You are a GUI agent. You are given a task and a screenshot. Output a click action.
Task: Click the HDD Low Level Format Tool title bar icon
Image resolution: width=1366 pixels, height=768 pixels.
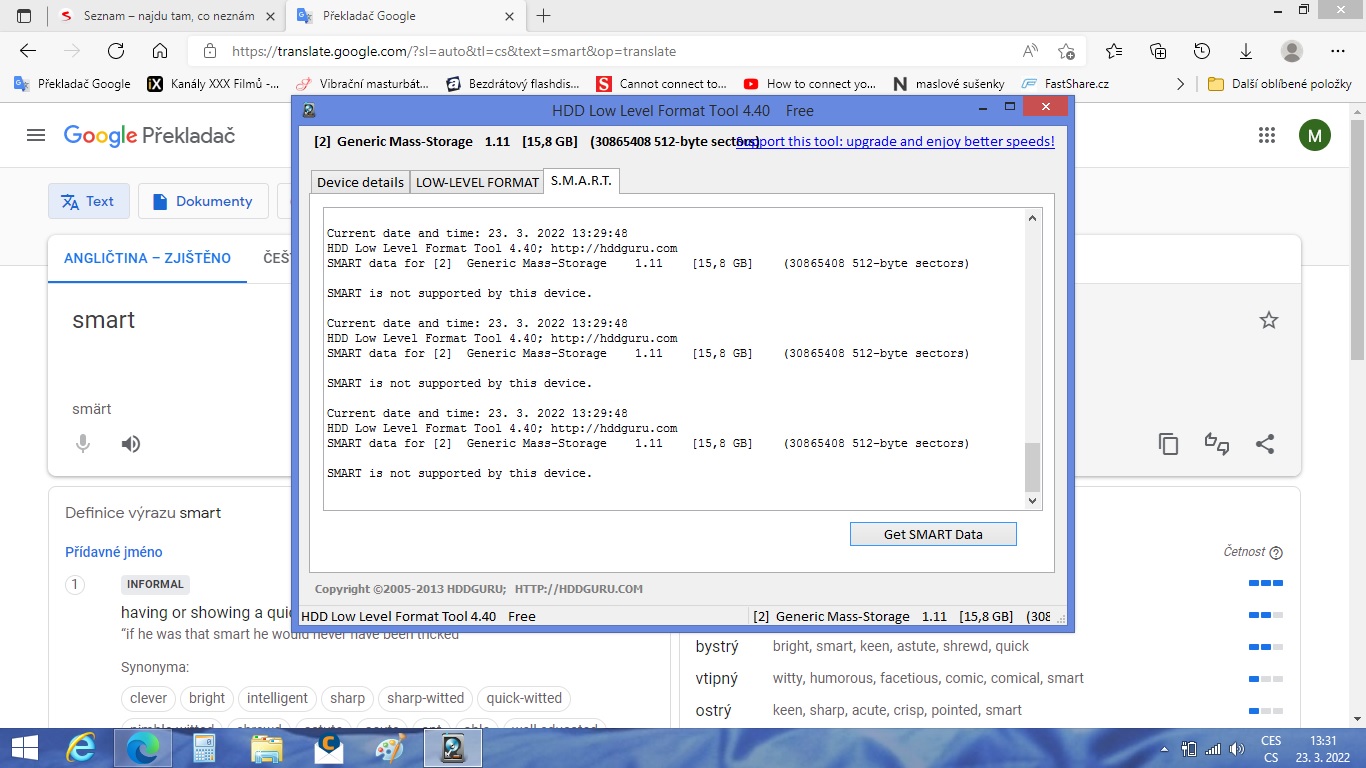tap(309, 111)
